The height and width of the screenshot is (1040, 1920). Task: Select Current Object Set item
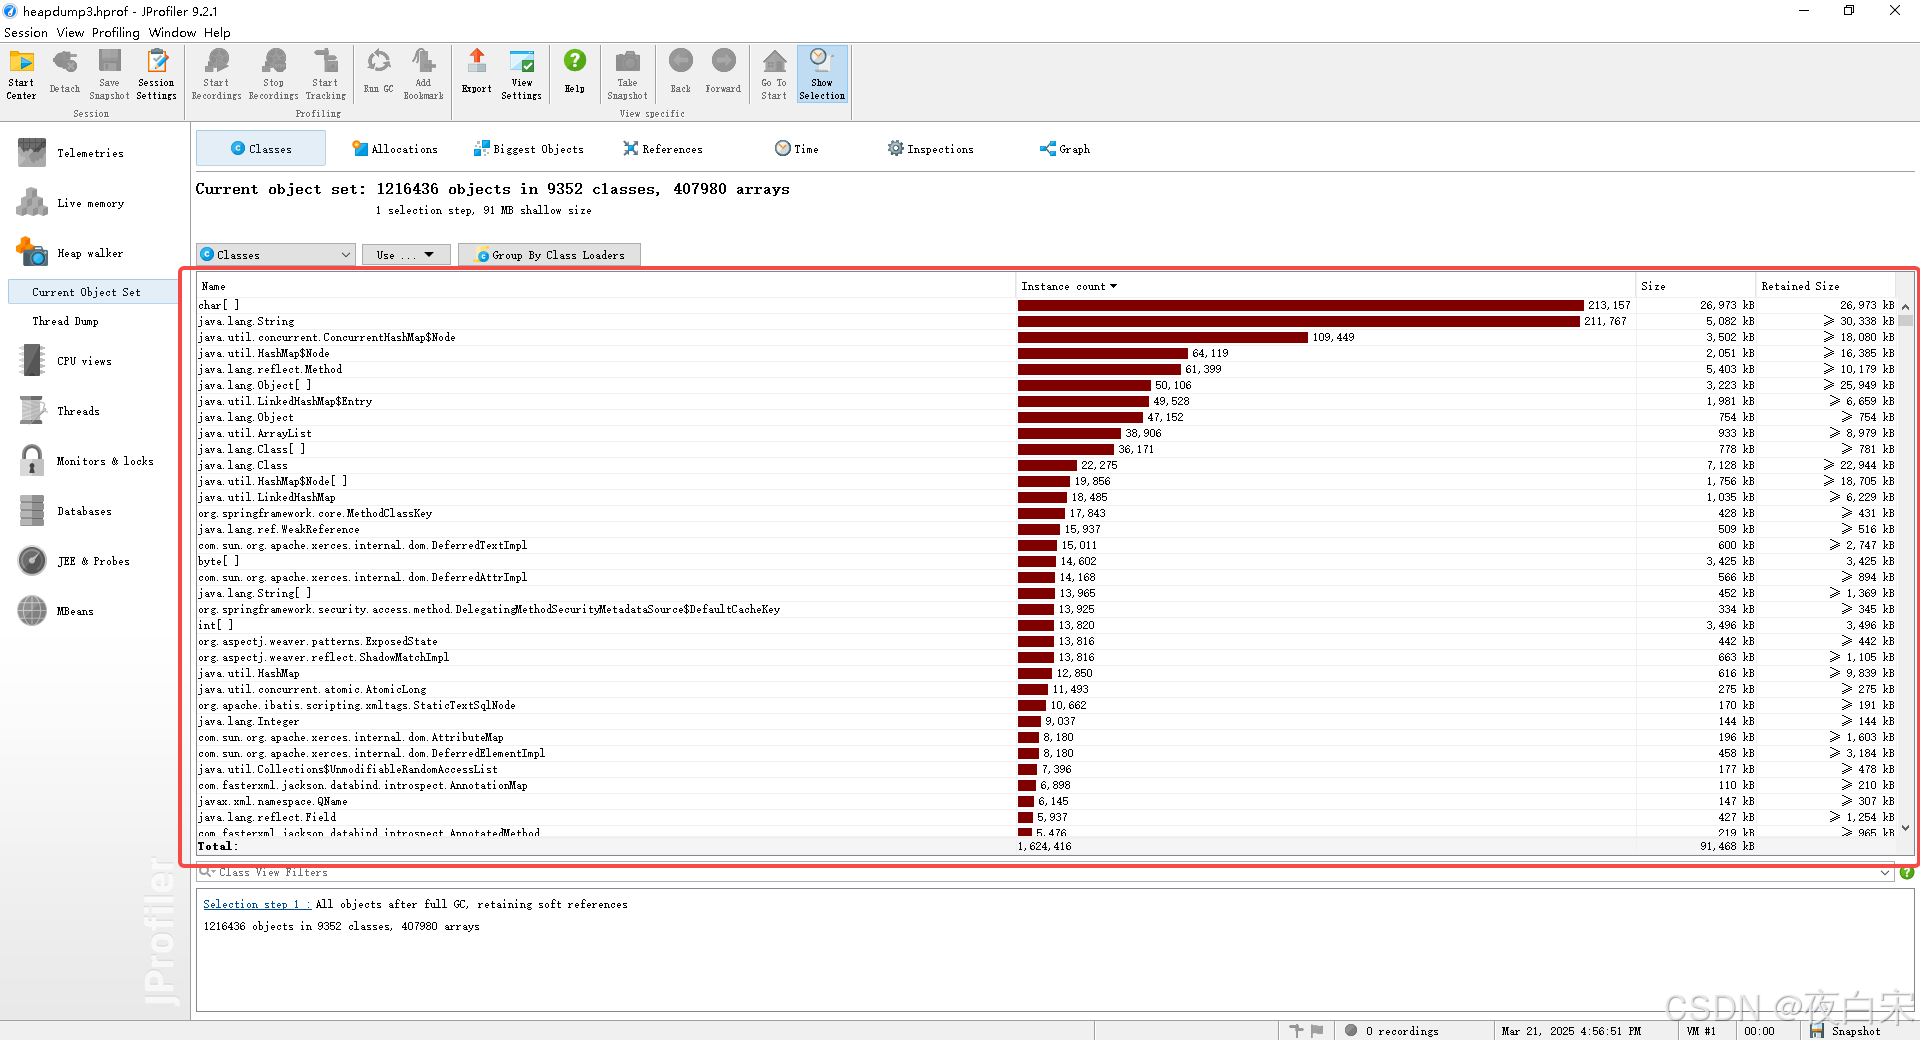click(x=92, y=292)
